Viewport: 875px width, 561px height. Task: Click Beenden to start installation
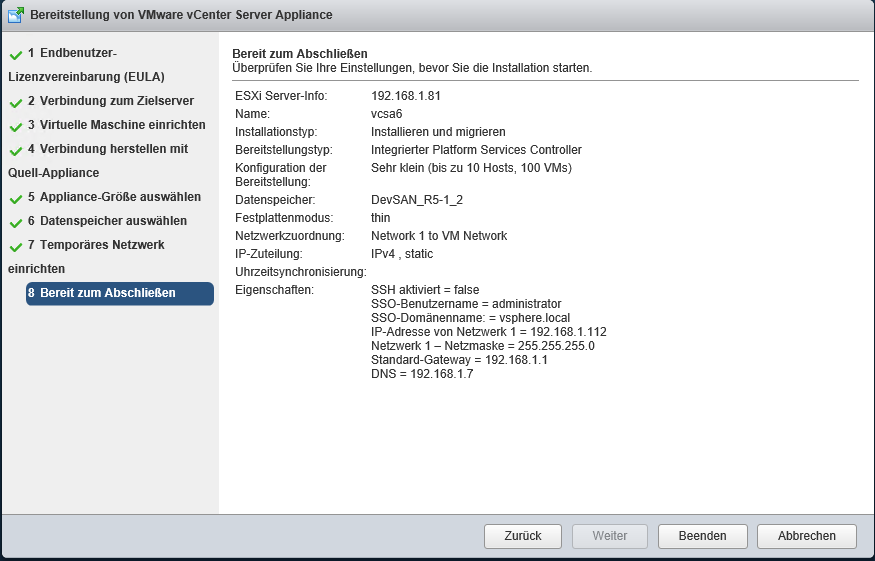[x=703, y=536]
